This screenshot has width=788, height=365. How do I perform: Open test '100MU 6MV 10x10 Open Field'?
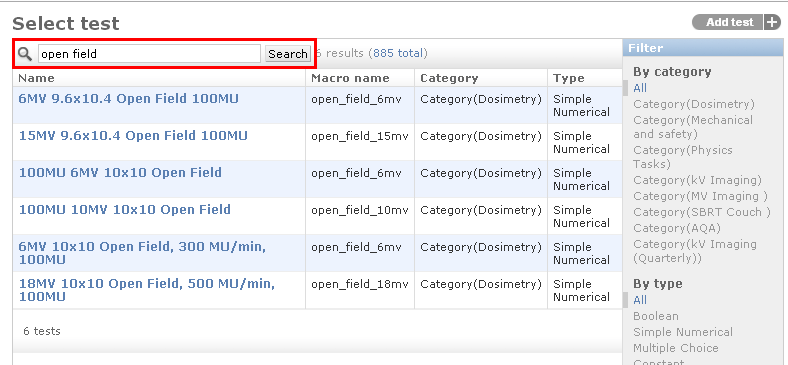[120, 172]
